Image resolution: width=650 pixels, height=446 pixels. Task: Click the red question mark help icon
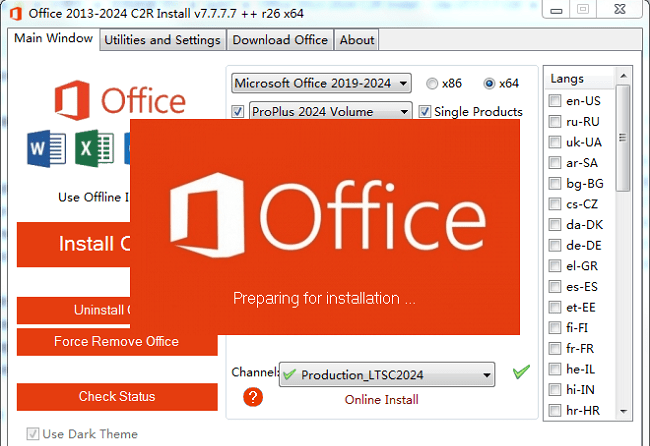(x=253, y=397)
